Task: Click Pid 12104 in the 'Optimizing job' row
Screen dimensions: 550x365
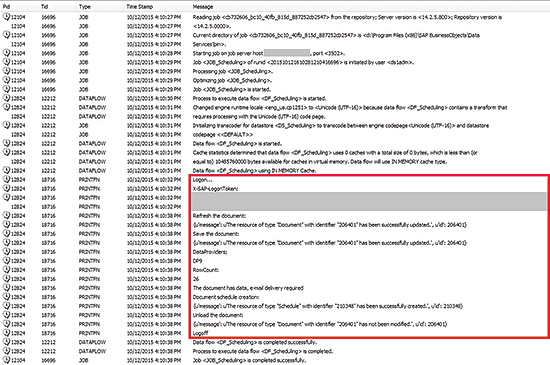Action: coord(18,80)
